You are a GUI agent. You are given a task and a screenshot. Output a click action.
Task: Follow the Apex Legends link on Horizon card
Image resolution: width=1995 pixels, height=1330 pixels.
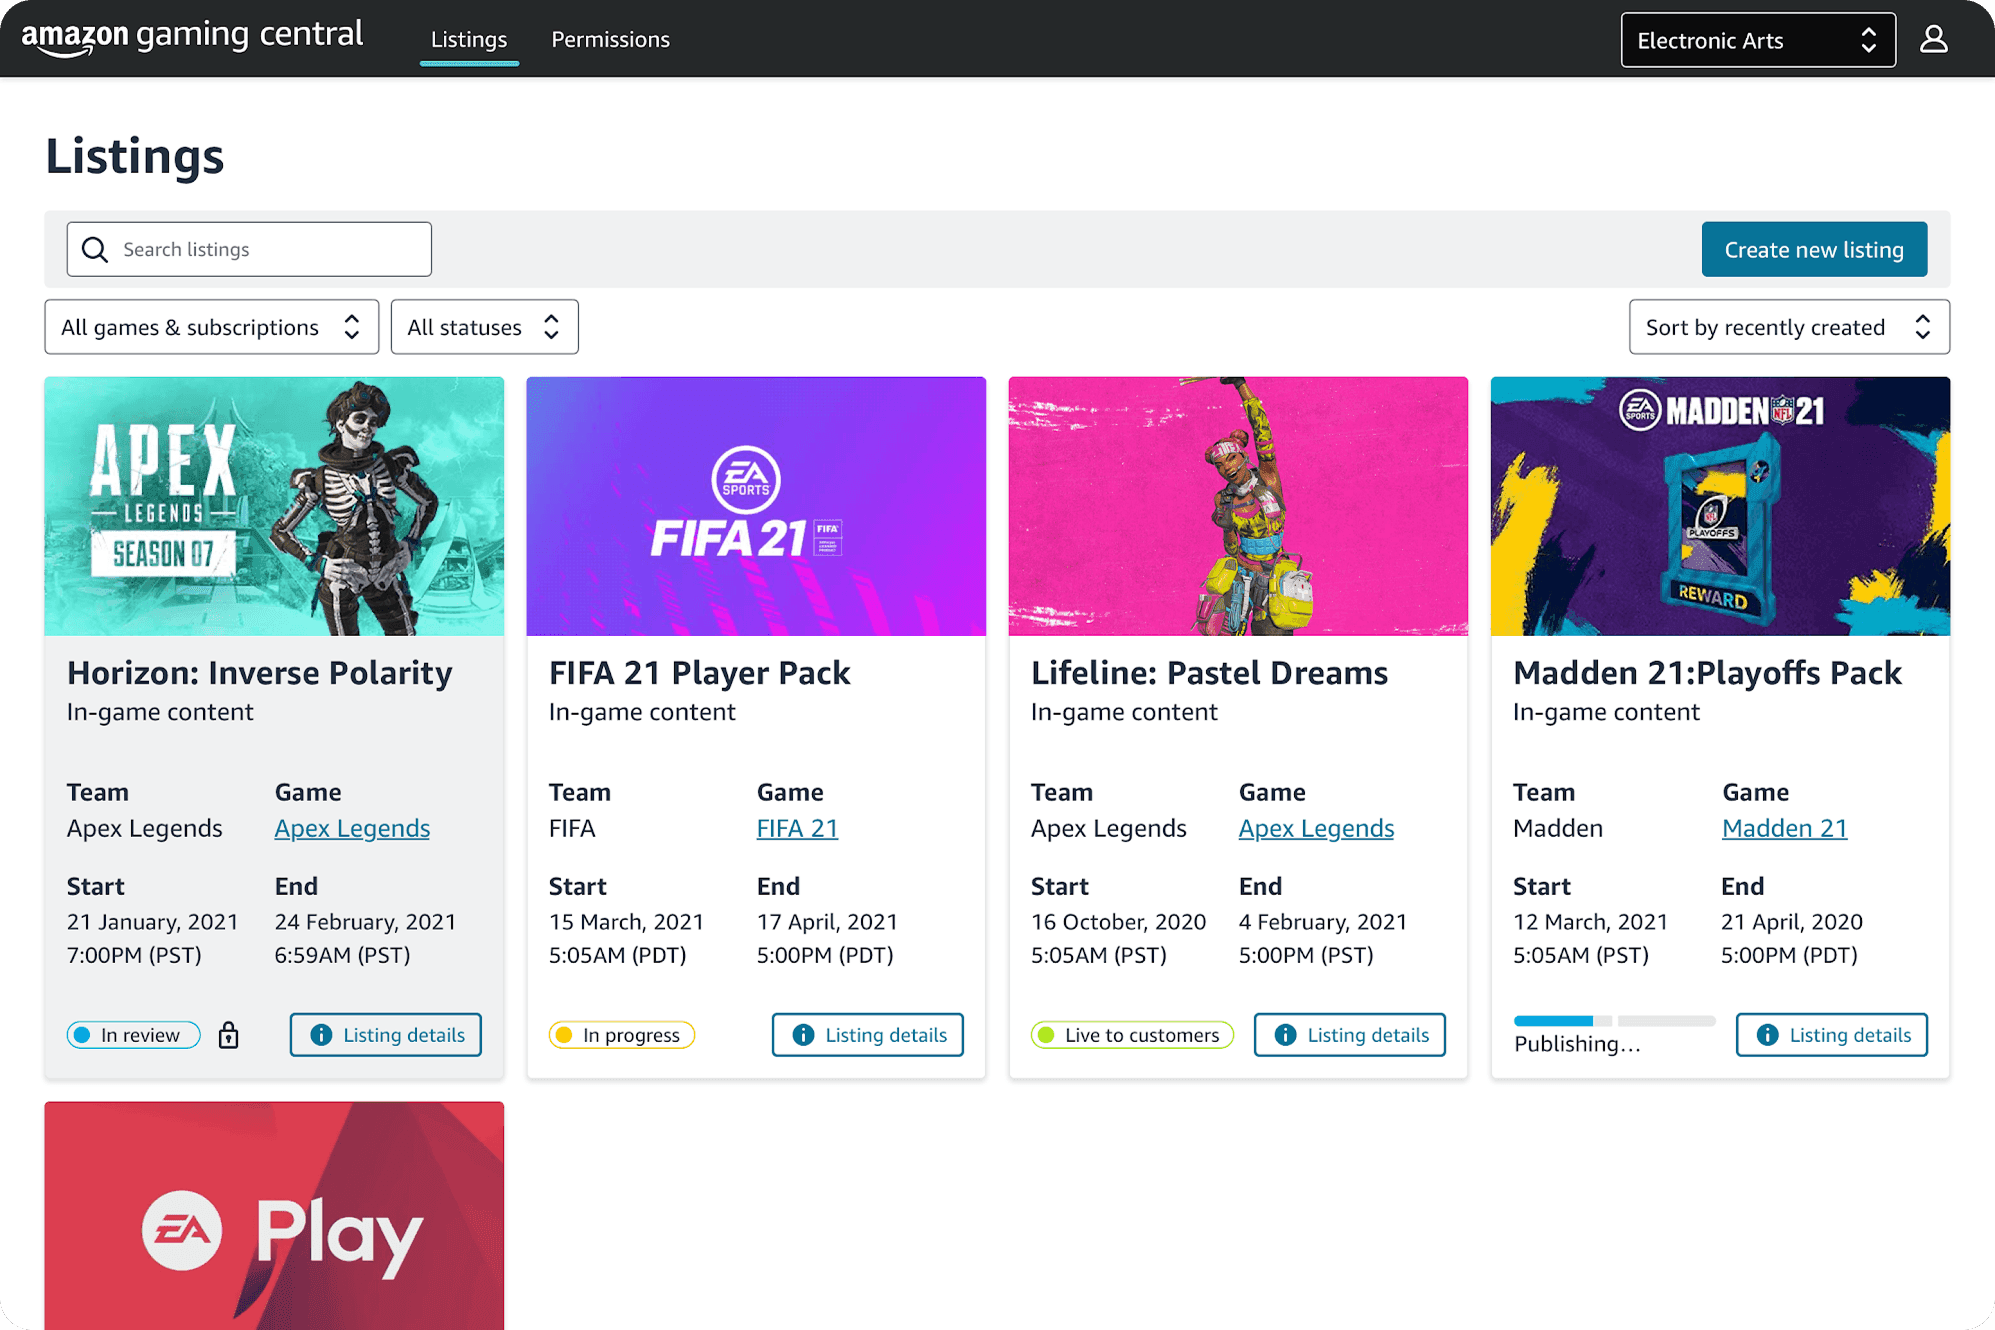pos(352,828)
